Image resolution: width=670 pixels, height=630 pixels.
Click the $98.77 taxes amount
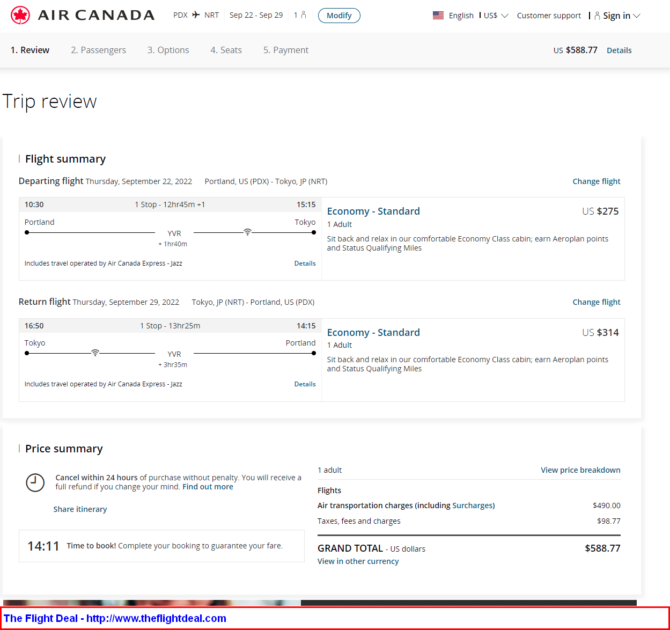tap(608, 521)
